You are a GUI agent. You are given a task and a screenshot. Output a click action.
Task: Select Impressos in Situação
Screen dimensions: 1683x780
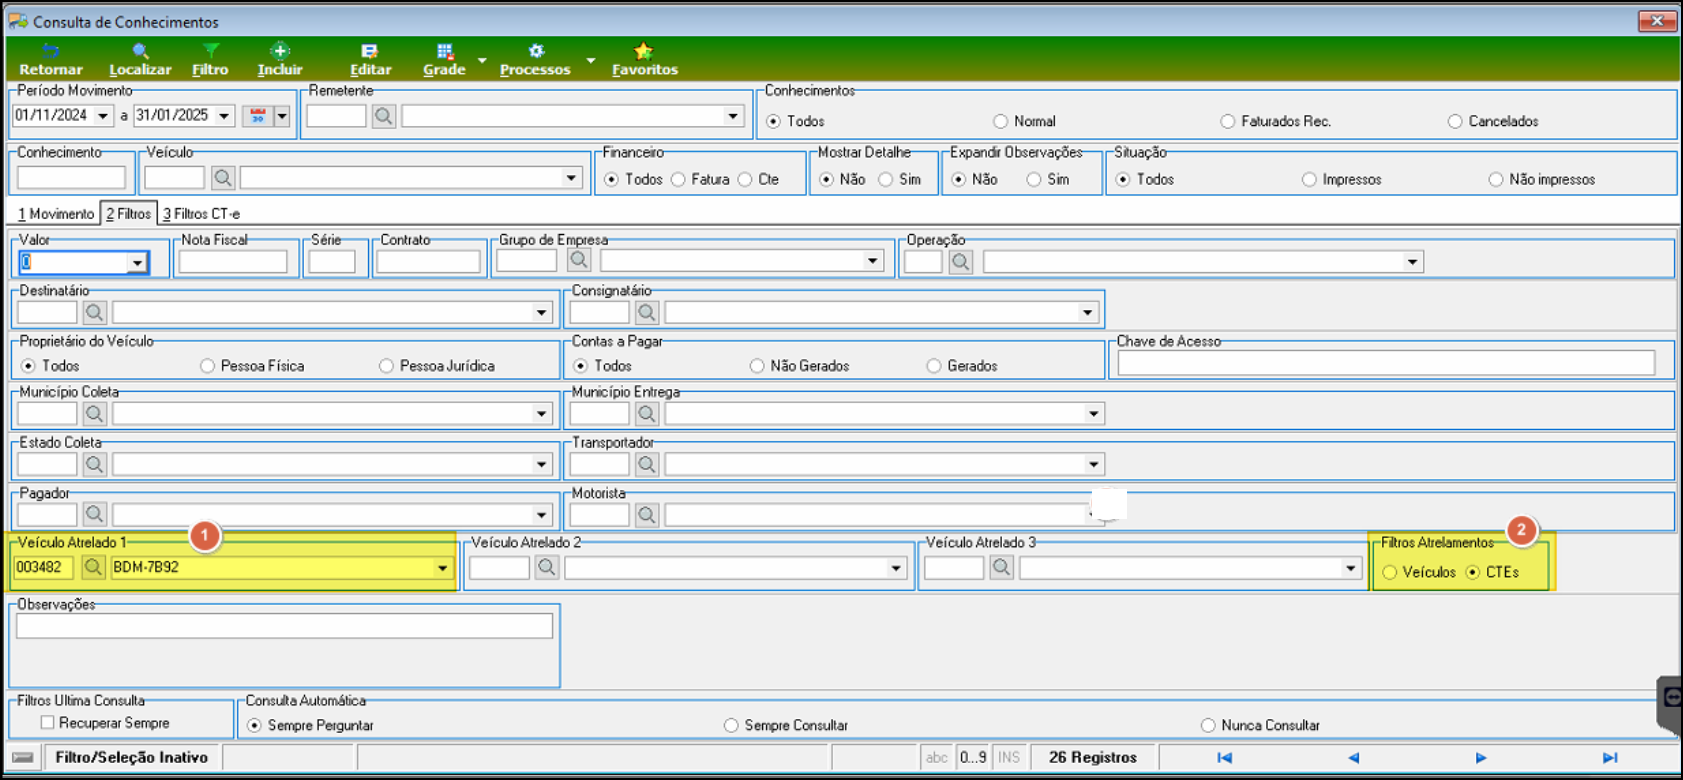(x=1309, y=179)
